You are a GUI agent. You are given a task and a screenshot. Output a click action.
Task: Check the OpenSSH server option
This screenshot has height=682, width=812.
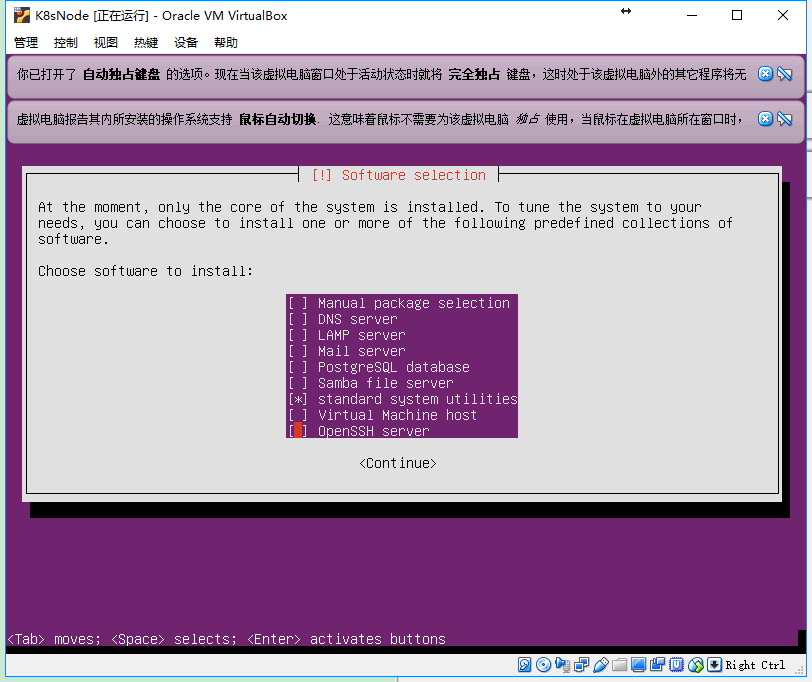coord(298,431)
